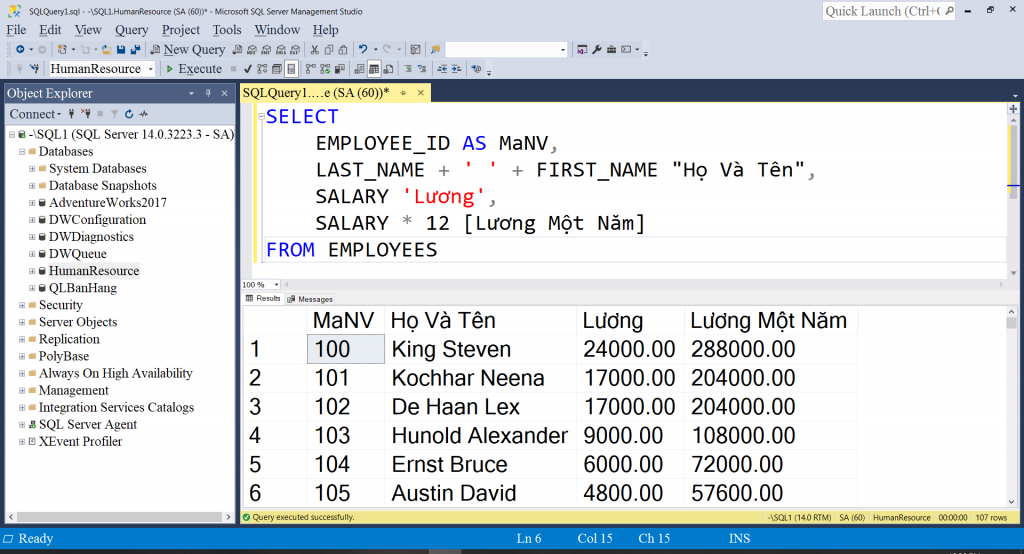The width and height of the screenshot is (1024, 554).
Task: Click the navigate Back arrow icon
Action: (x=20, y=50)
